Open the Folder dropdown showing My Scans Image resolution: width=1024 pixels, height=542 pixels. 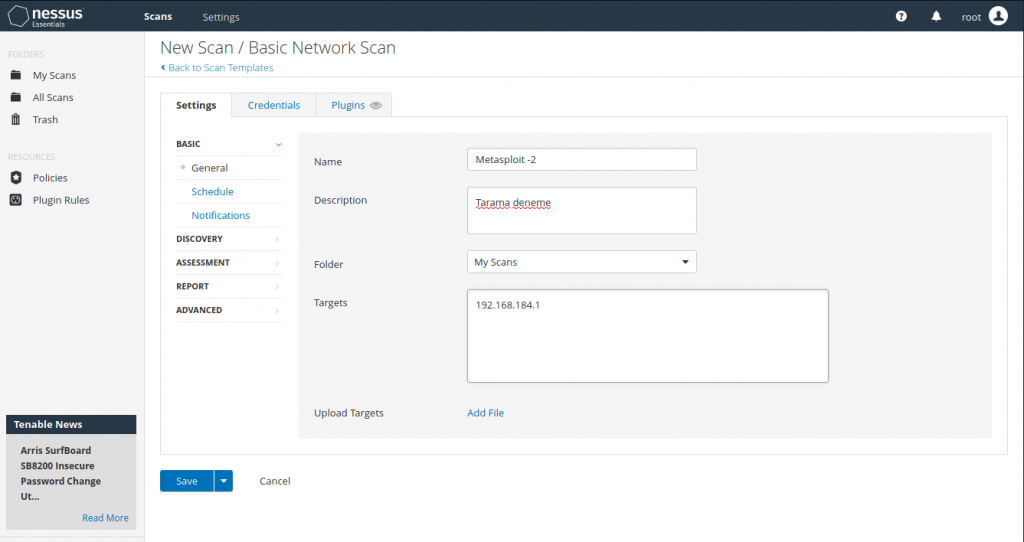click(581, 262)
